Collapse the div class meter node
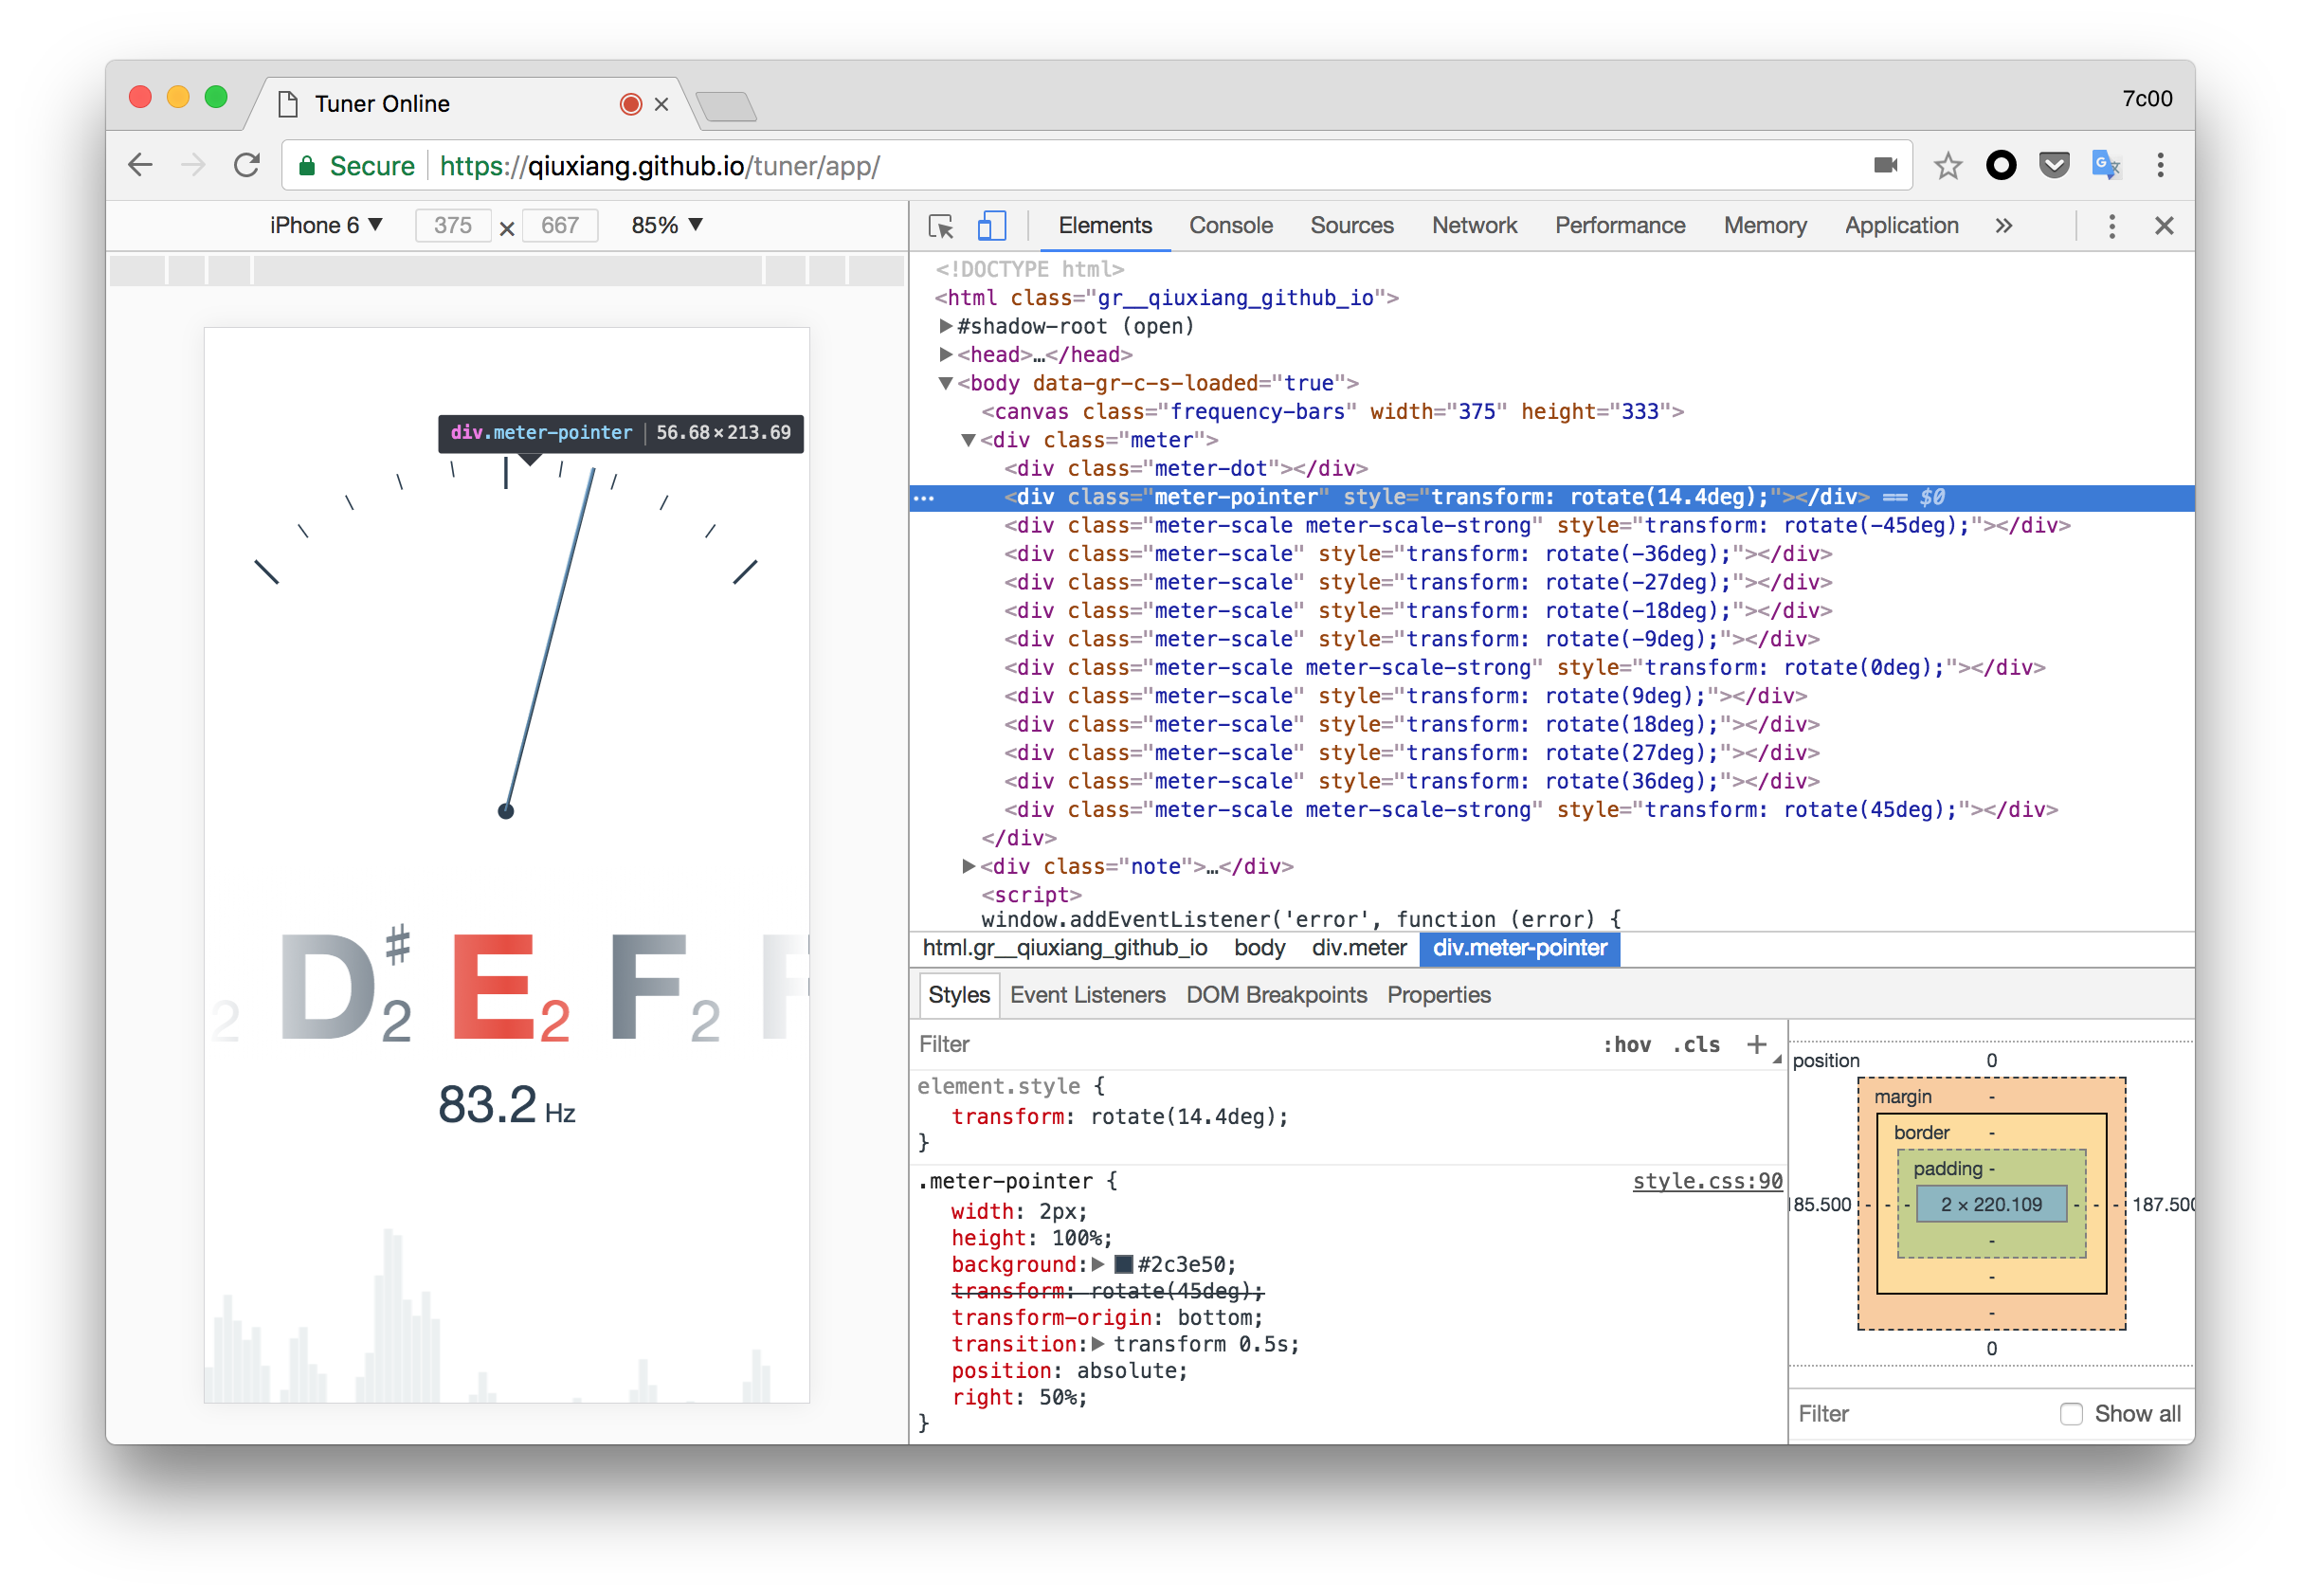This screenshot has height=1596, width=2301. (968, 440)
